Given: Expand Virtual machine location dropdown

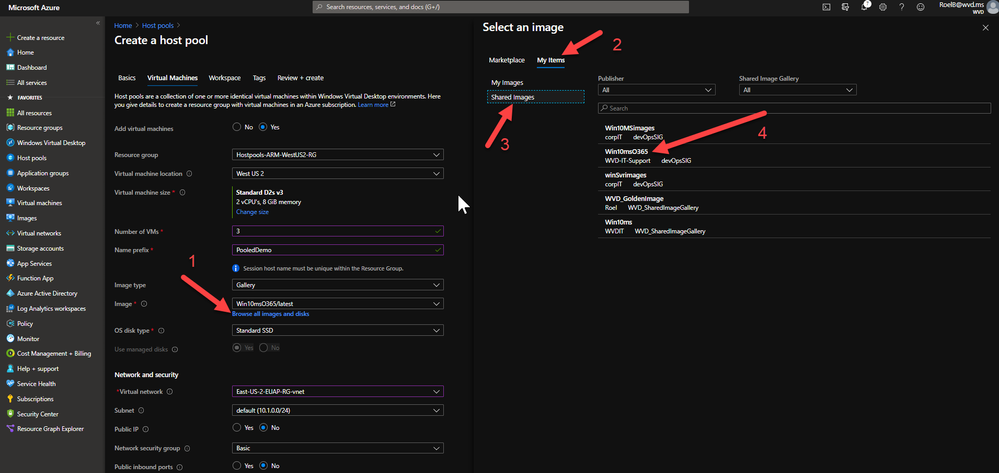Looking at the screenshot, I should (x=338, y=173).
